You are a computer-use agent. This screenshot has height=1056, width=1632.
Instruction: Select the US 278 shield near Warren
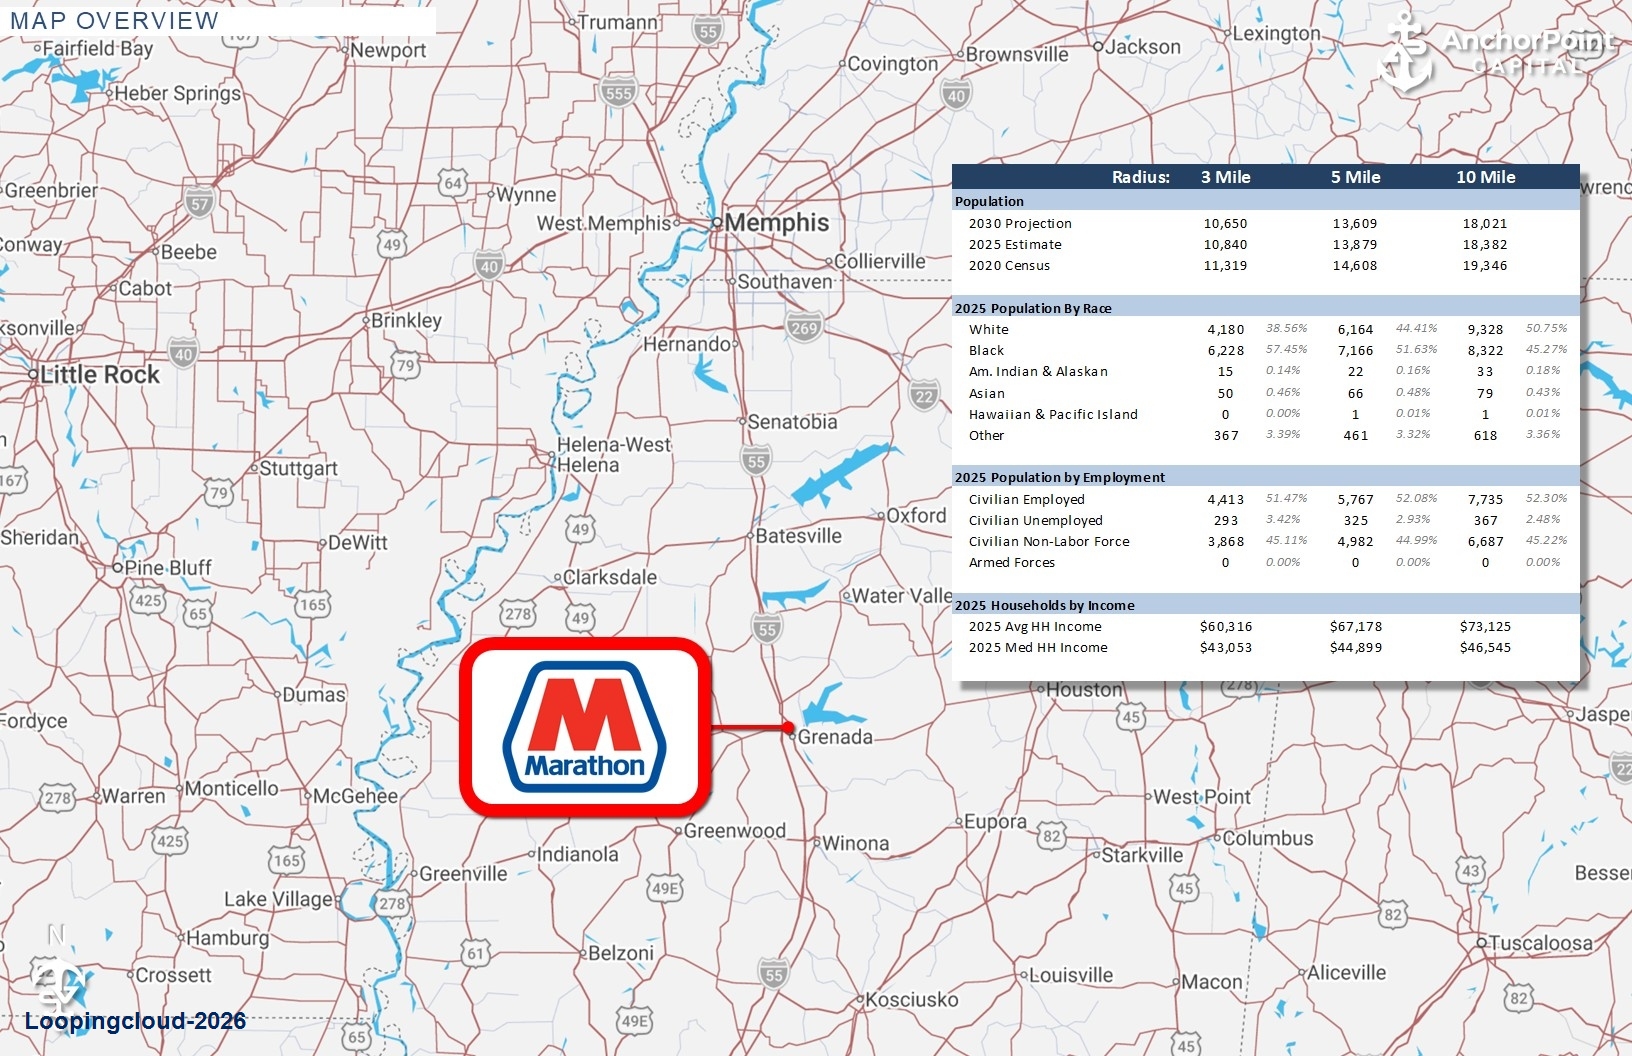pyautogui.click(x=58, y=797)
